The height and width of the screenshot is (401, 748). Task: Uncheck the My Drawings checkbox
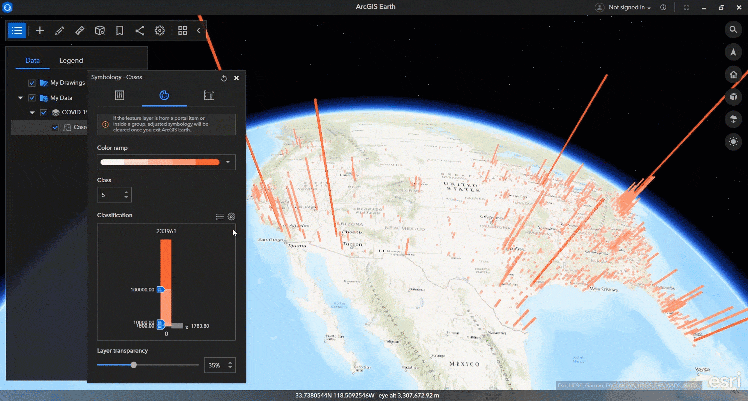(x=31, y=83)
